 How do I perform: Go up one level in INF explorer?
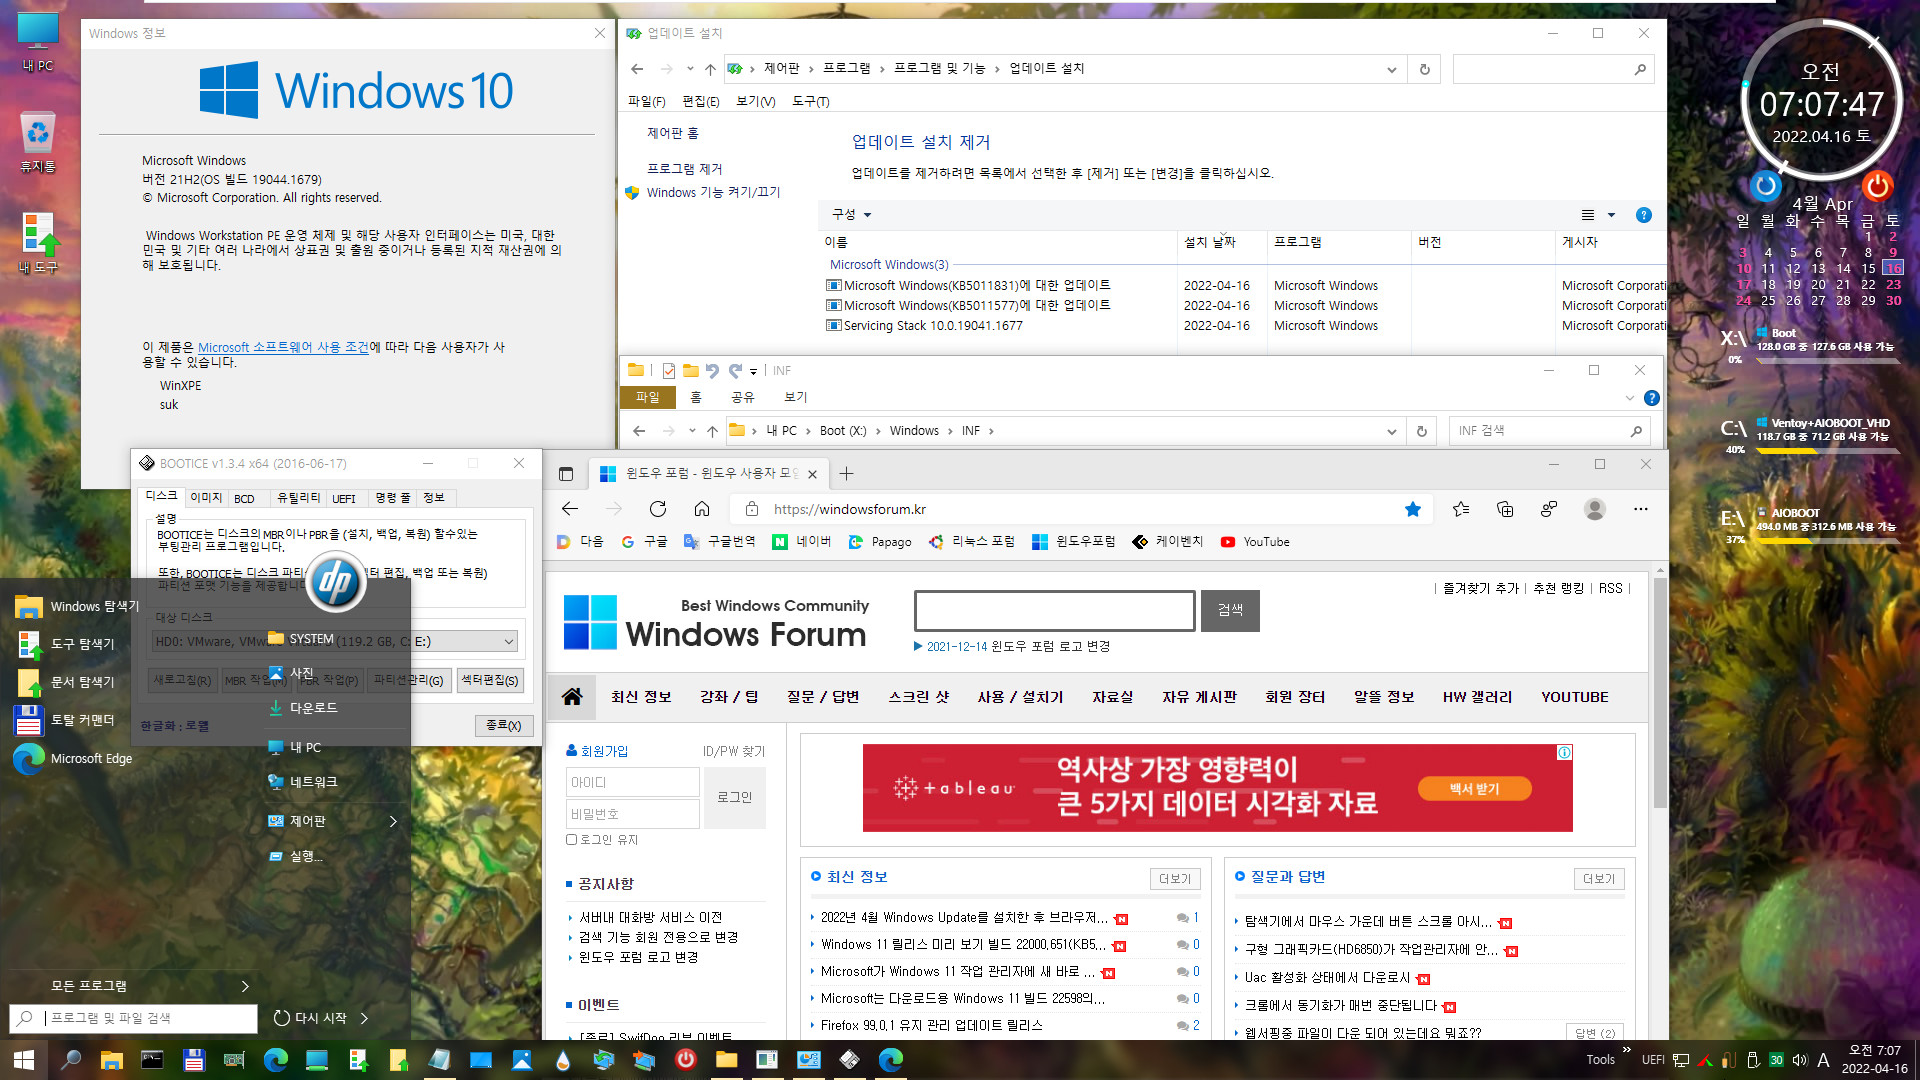click(712, 431)
